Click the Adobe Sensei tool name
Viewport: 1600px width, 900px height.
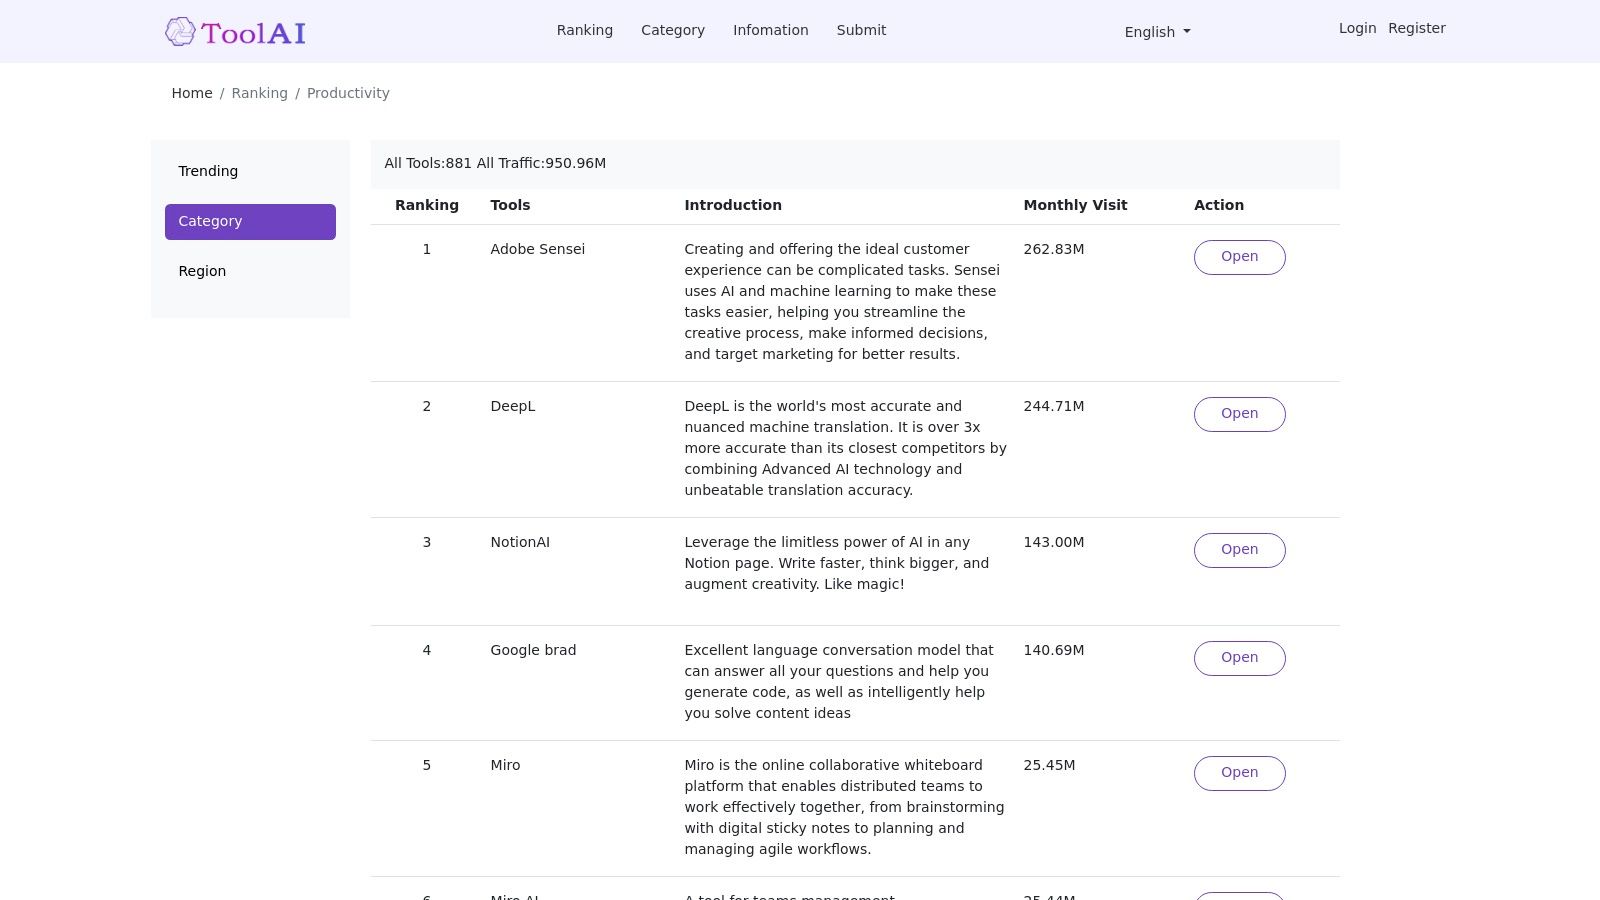pos(538,249)
